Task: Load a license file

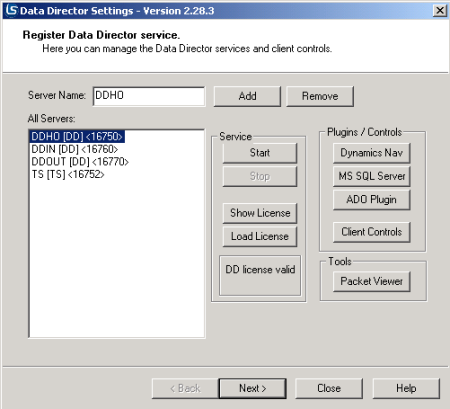Action: [260, 236]
